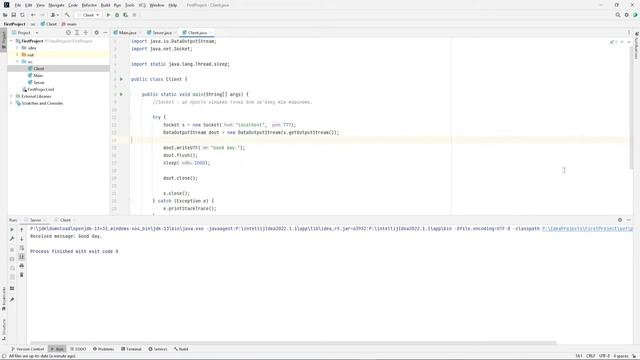The width and height of the screenshot is (640, 360).
Task: Run the Client configuration from the toolbar
Action: (x=108, y=15)
